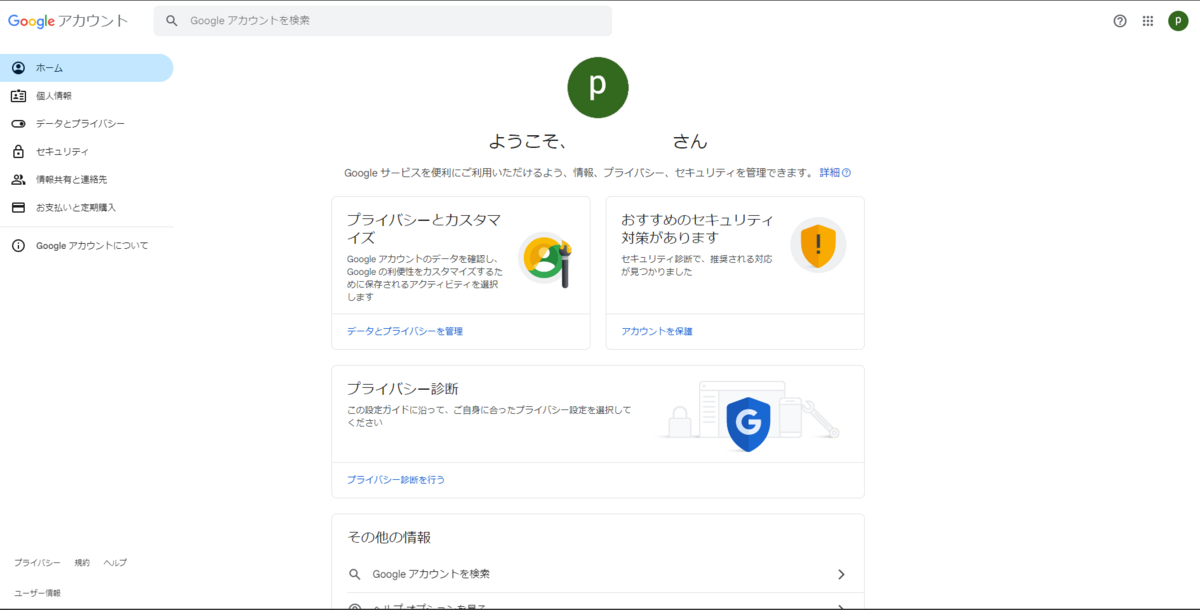Click the 個人情報 ID card icon

(x=18, y=96)
